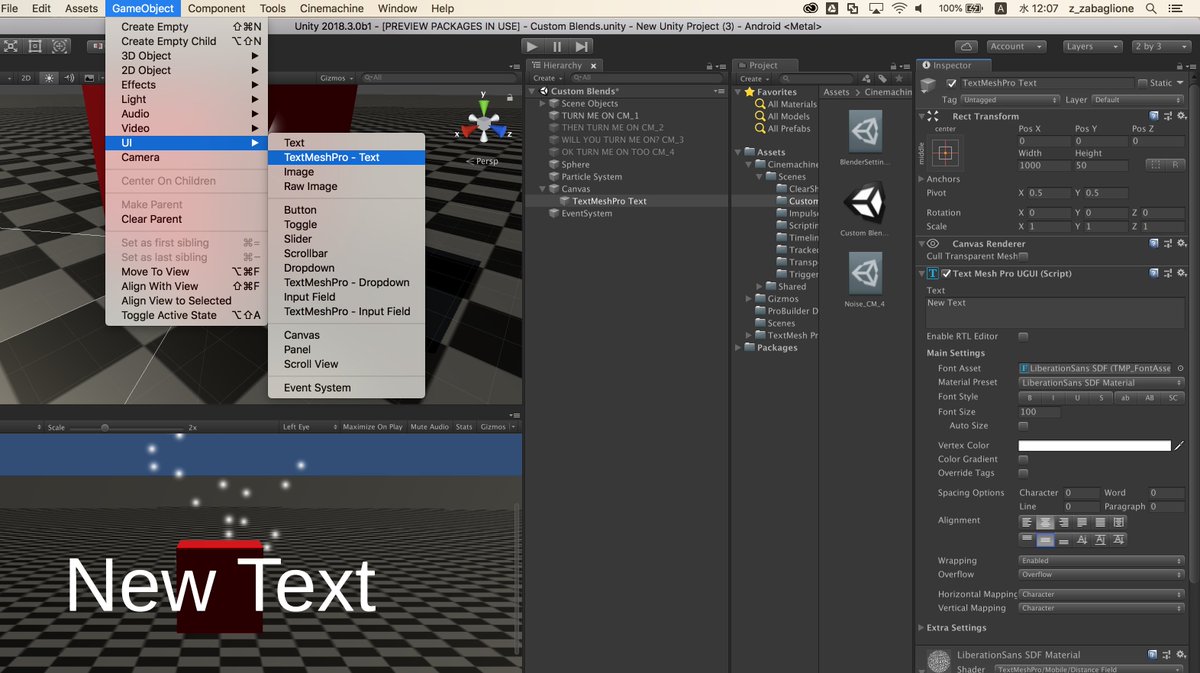Open the Wrapping dropdown
The height and width of the screenshot is (673, 1200).
(1102, 561)
